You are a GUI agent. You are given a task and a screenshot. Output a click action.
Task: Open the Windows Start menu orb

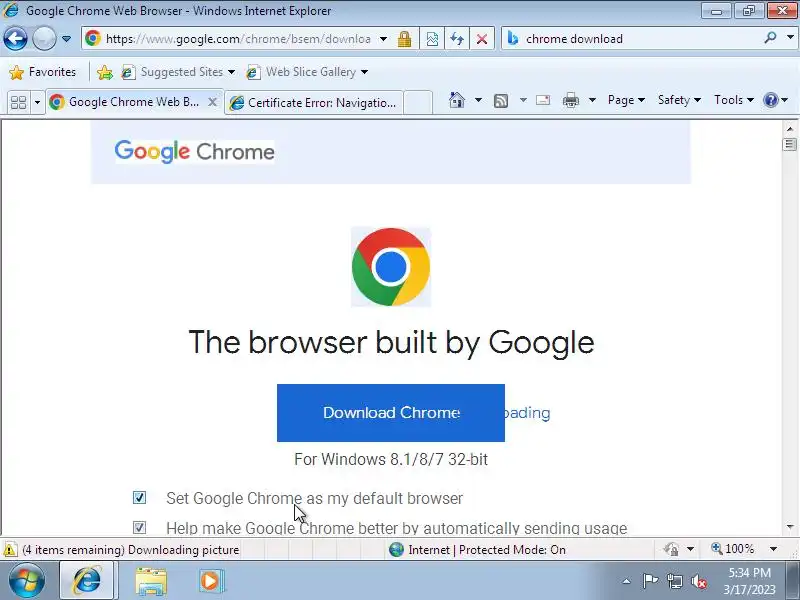[x=27, y=580]
